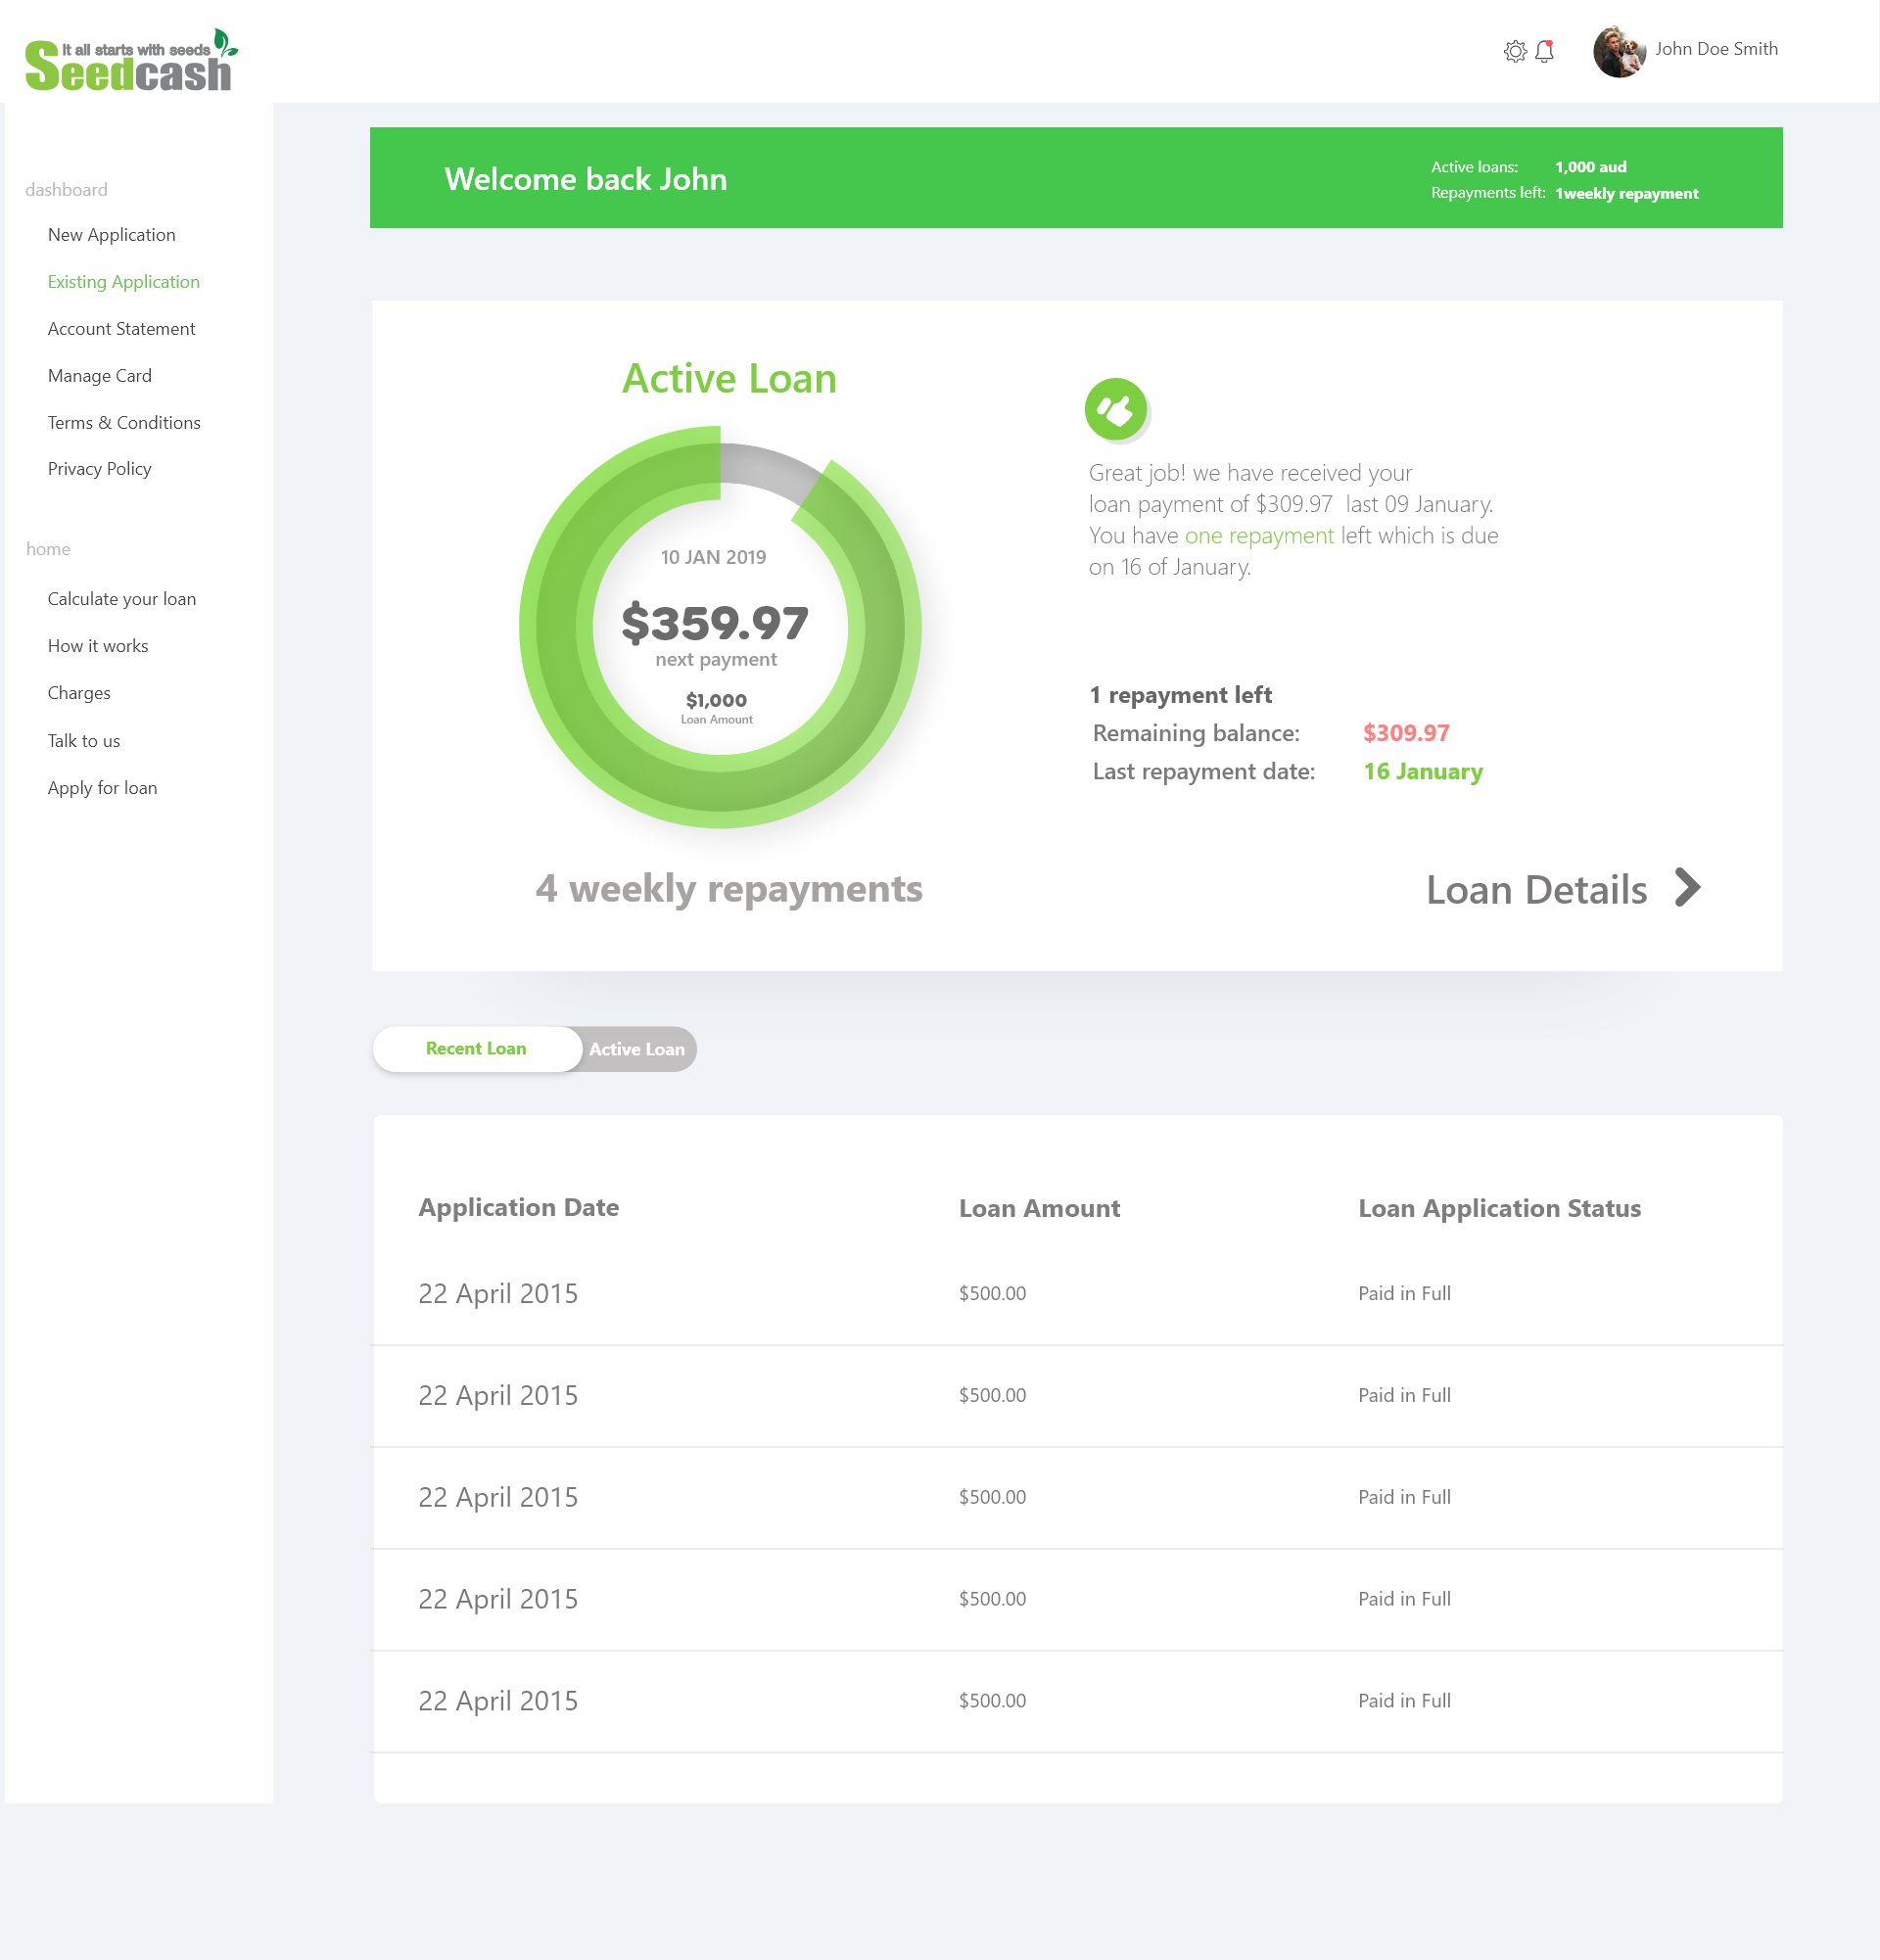Click the 10 JAN 2019 date in chart

(x=713, y=557)
